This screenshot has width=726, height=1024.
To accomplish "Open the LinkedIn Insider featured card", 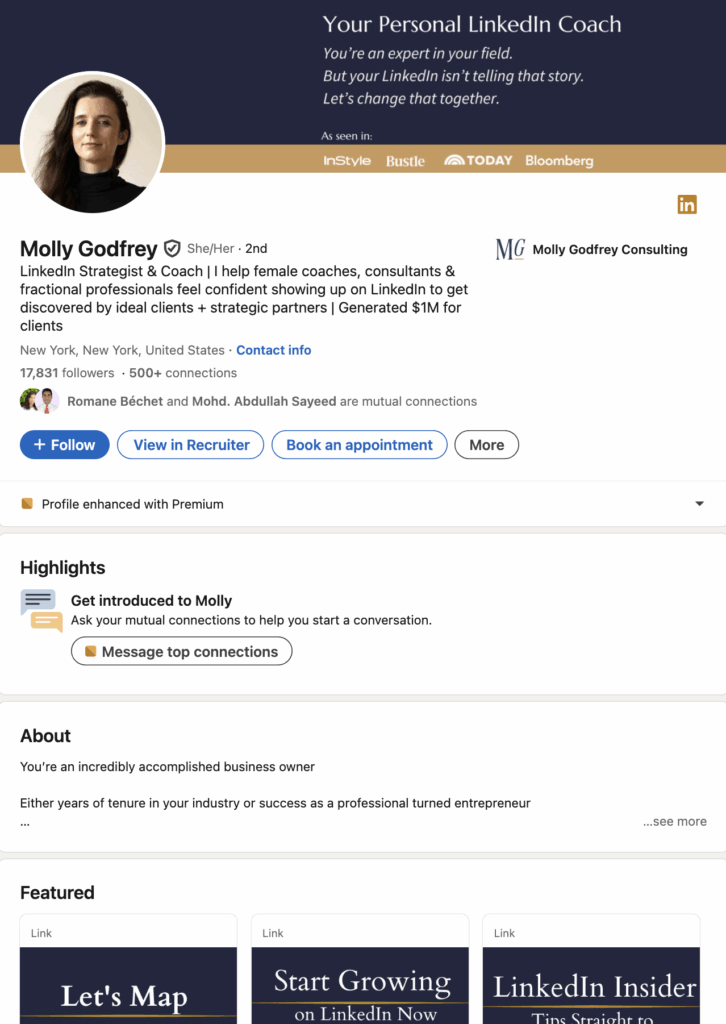I will pyautogui.click(x=592, y=969).
